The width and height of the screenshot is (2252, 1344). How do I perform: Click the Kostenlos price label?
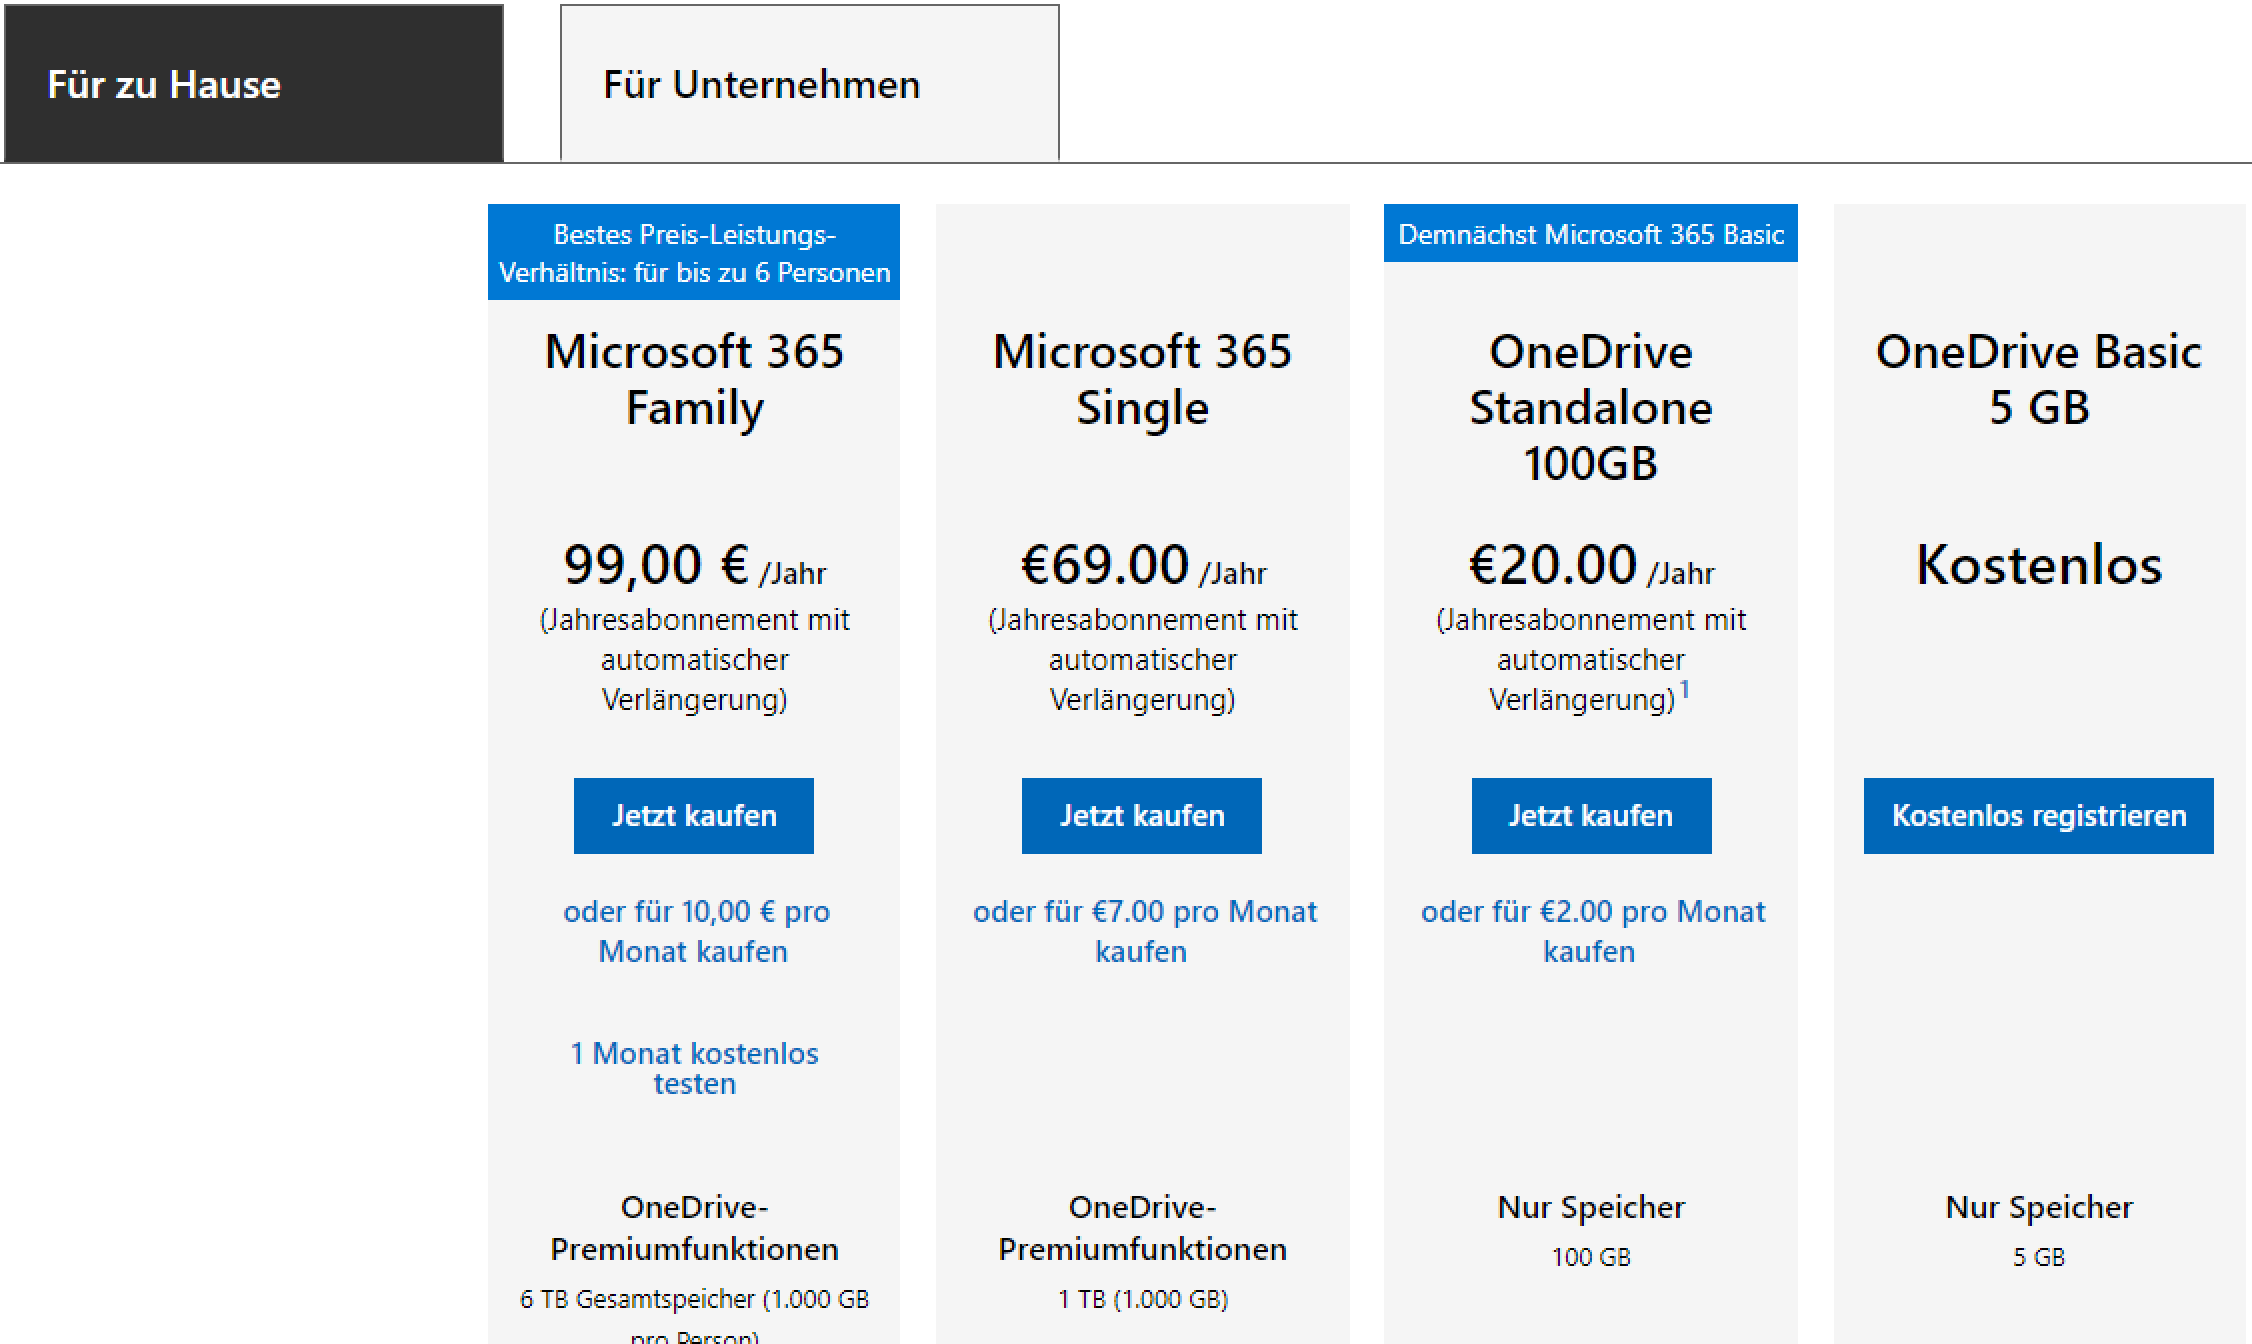[2038, 566]
